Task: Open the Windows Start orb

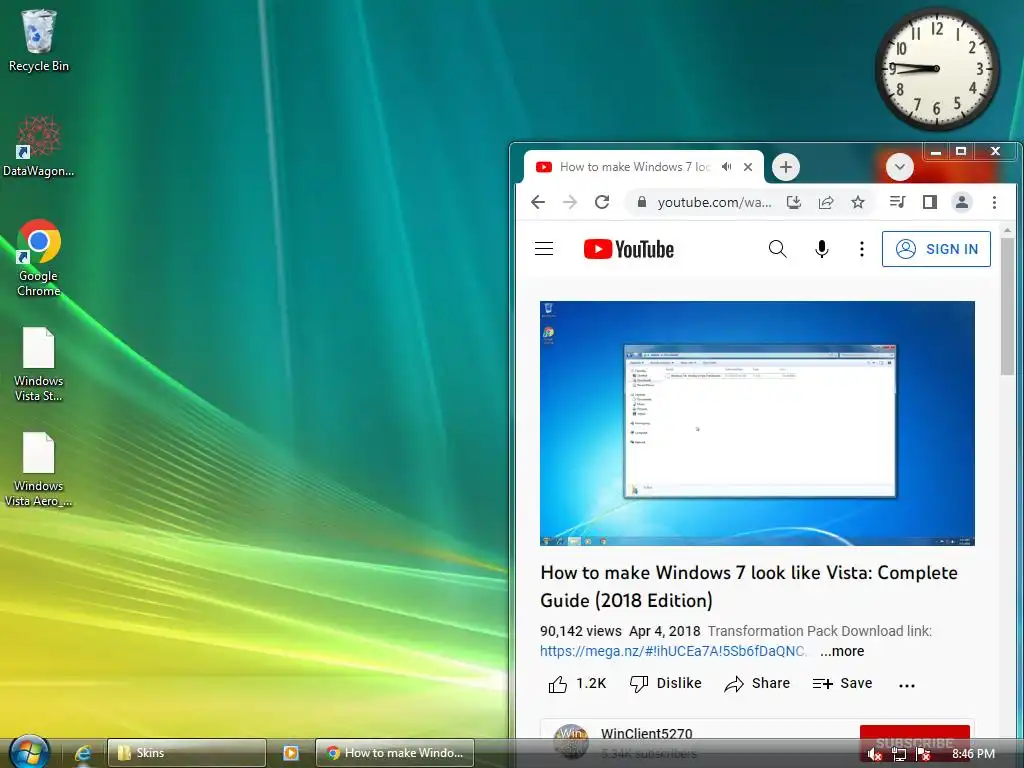Action: coord(29,752)
